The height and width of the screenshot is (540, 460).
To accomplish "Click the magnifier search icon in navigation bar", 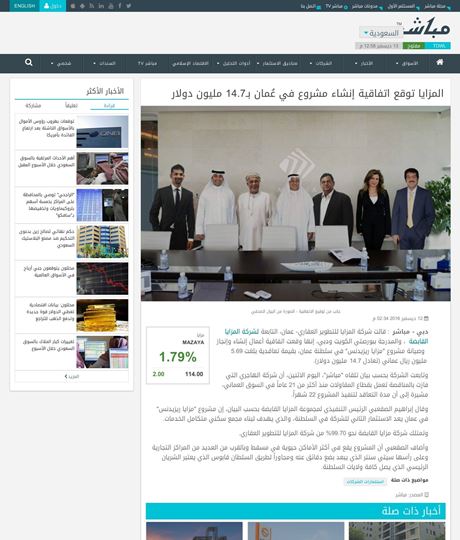I will tap(29, 62).
